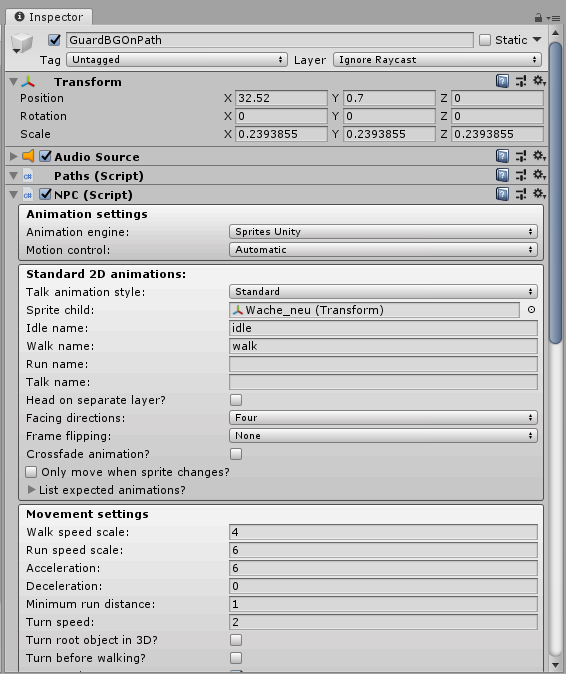This screenshot has height=674, width=566.
Task: Disable the NPC script component checkbox
Action: coord(45,194)
